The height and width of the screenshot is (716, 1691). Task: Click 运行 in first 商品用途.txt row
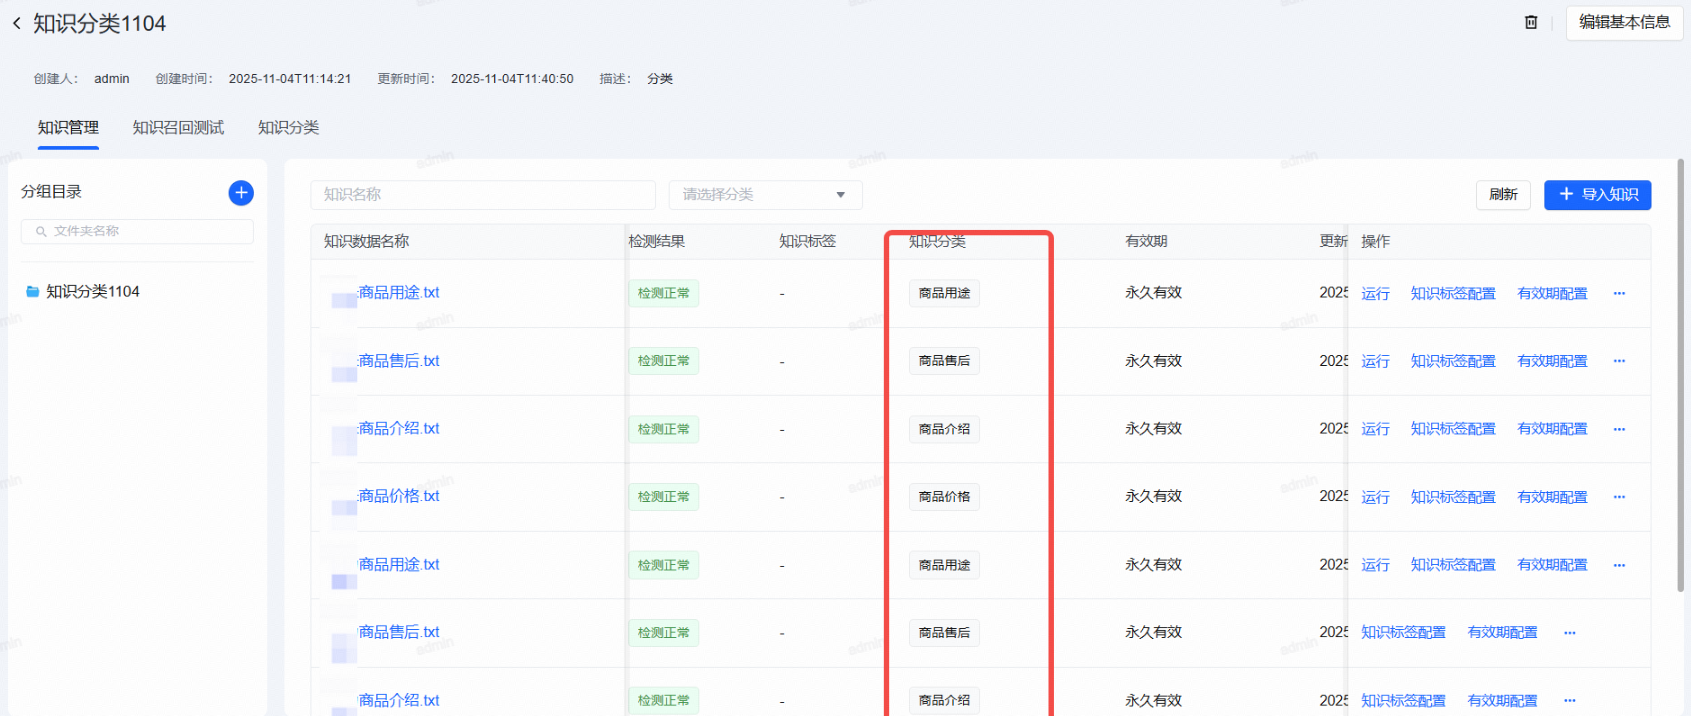pos(1375,293)
